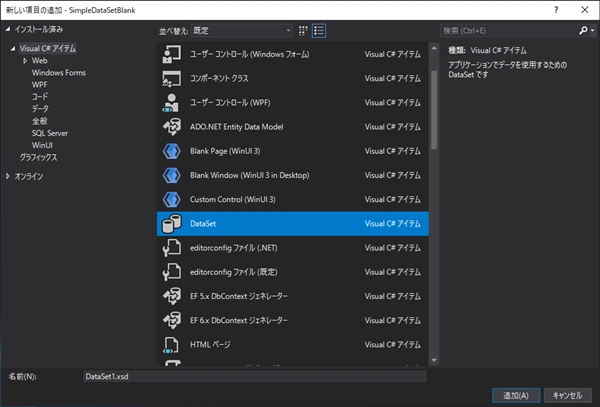
Task: Collapse the インストール済み section
Action: coord(8,29)
